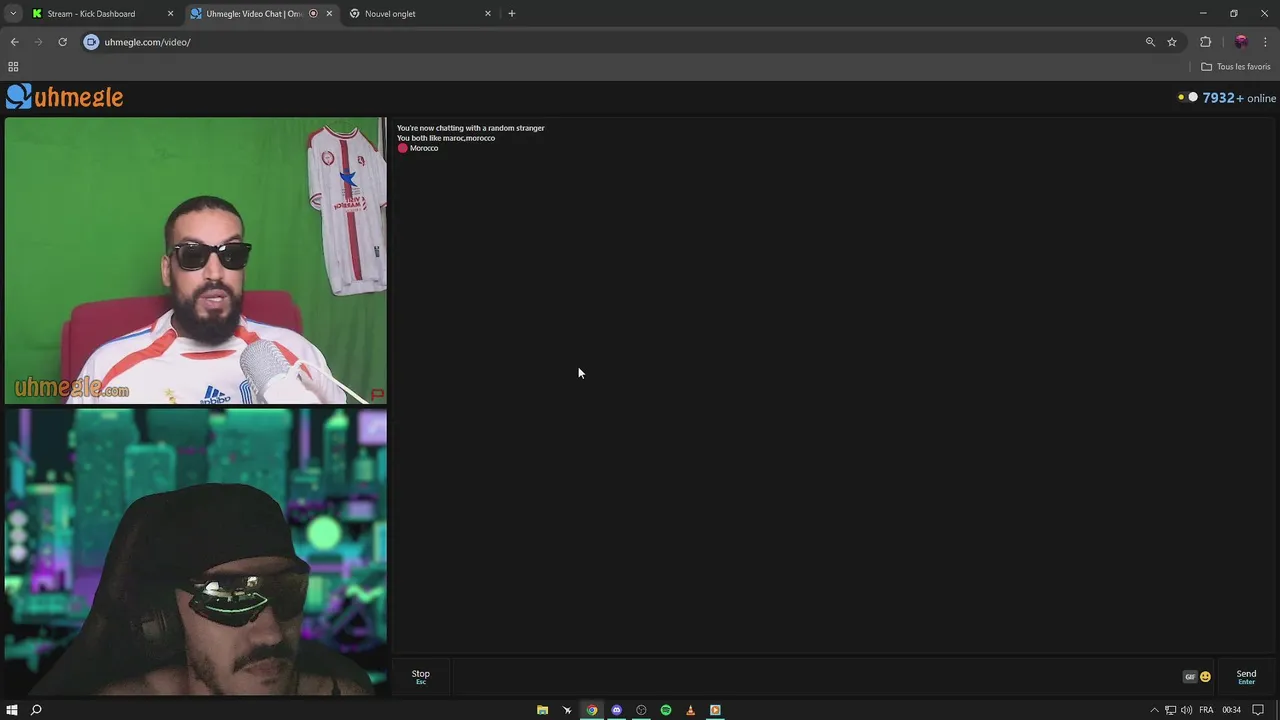Click the Morocco interest tag in chat
Screen dimensions: 1280x720
coord(418,148)
